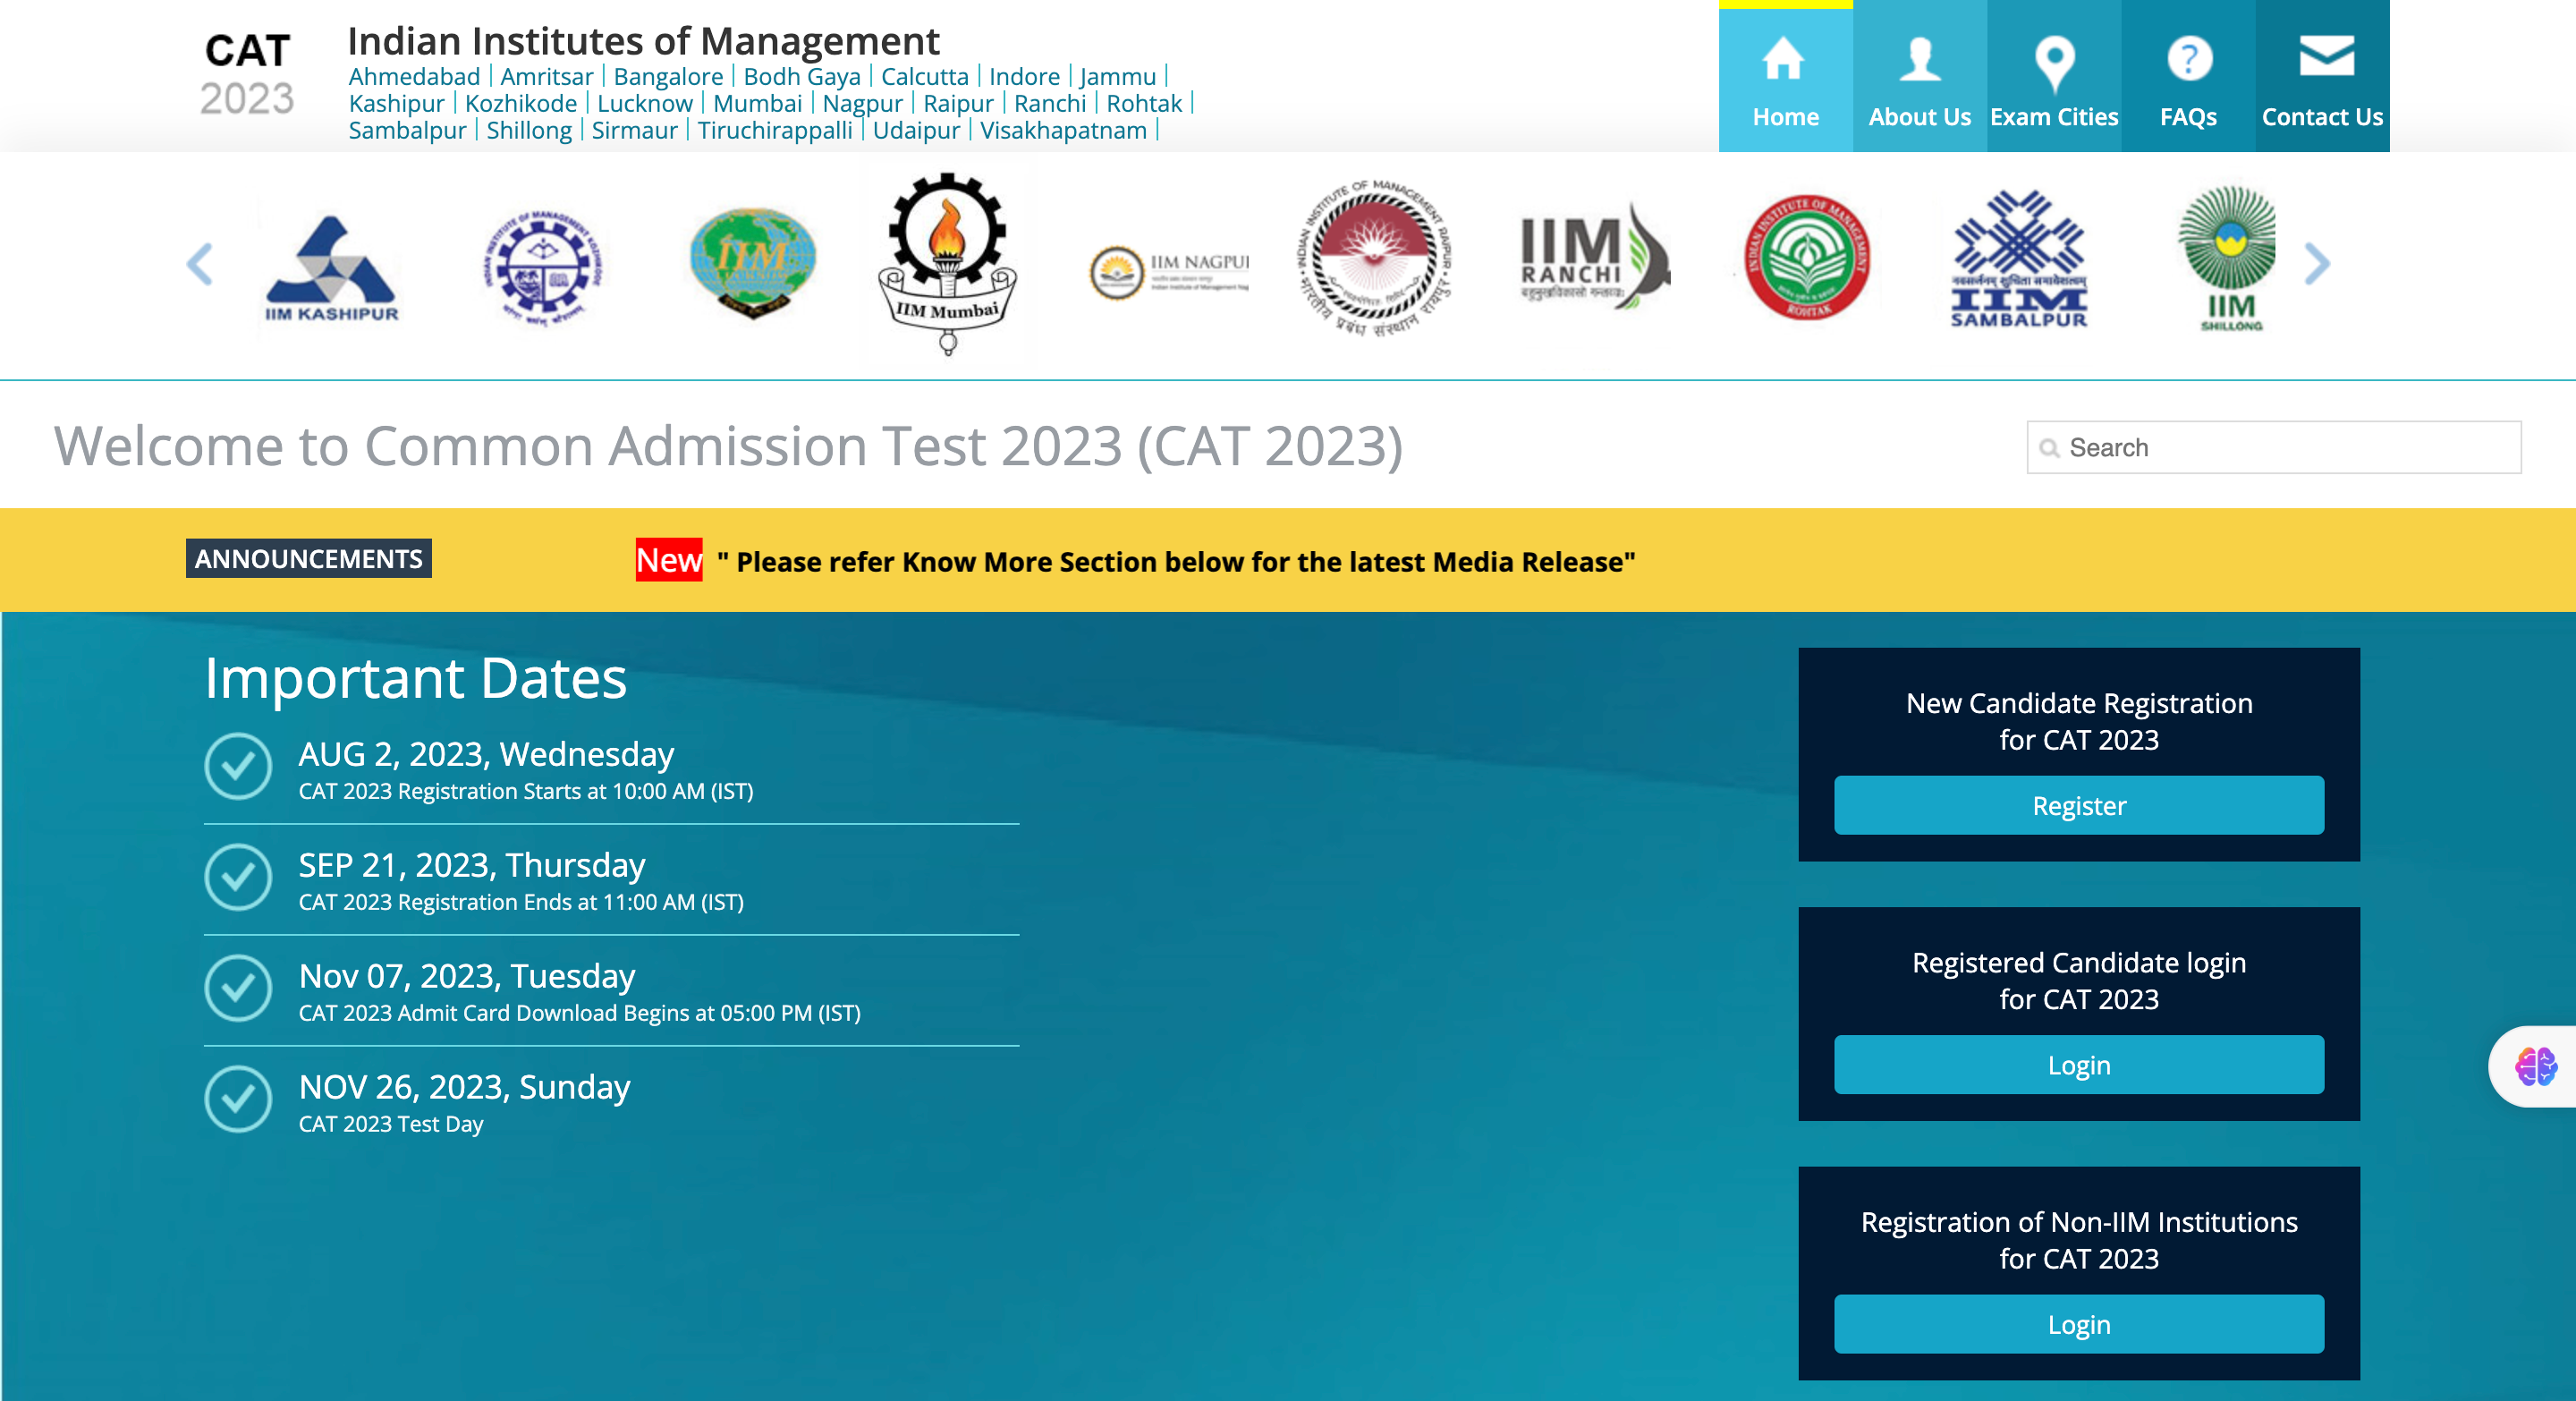The width and height of the screenshot is (2576, 1401).
Task: Click the Search input field
Action: pos(2274,447)
